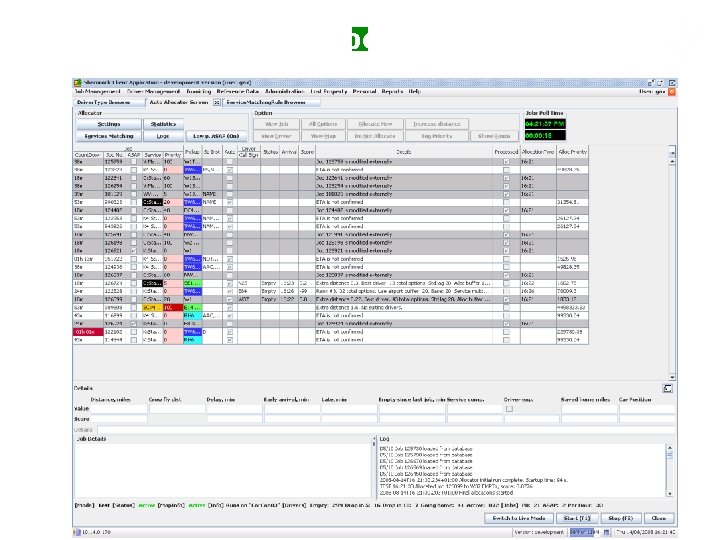Click the Log panel scroll-up arrow
Image resolution: width=720 pixels, height=540 pixels.
pos(669,447)
